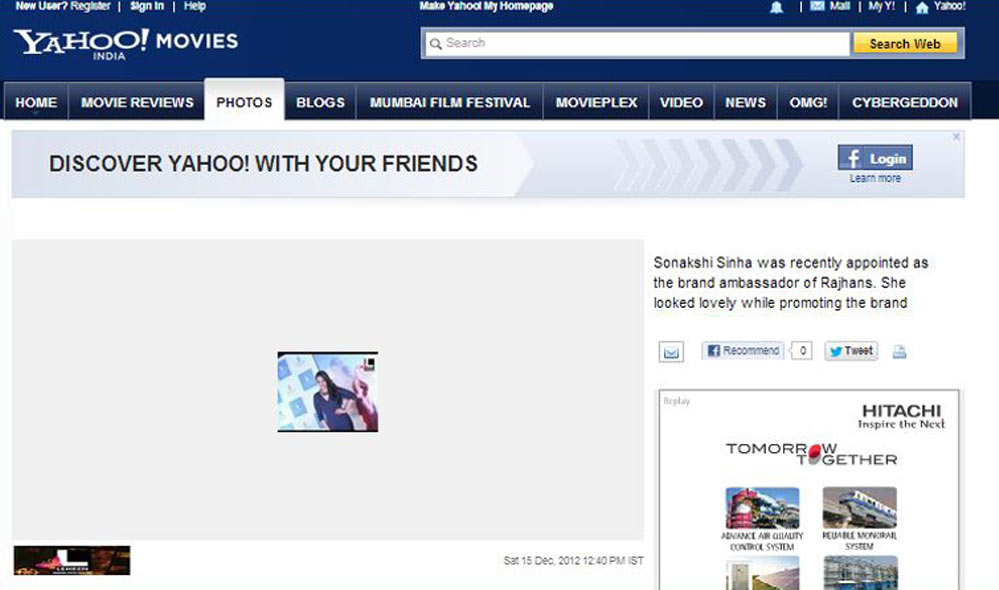Click the Facebook Login button
The height and width of the screenshot is (590, 999).
click(875, 158)
